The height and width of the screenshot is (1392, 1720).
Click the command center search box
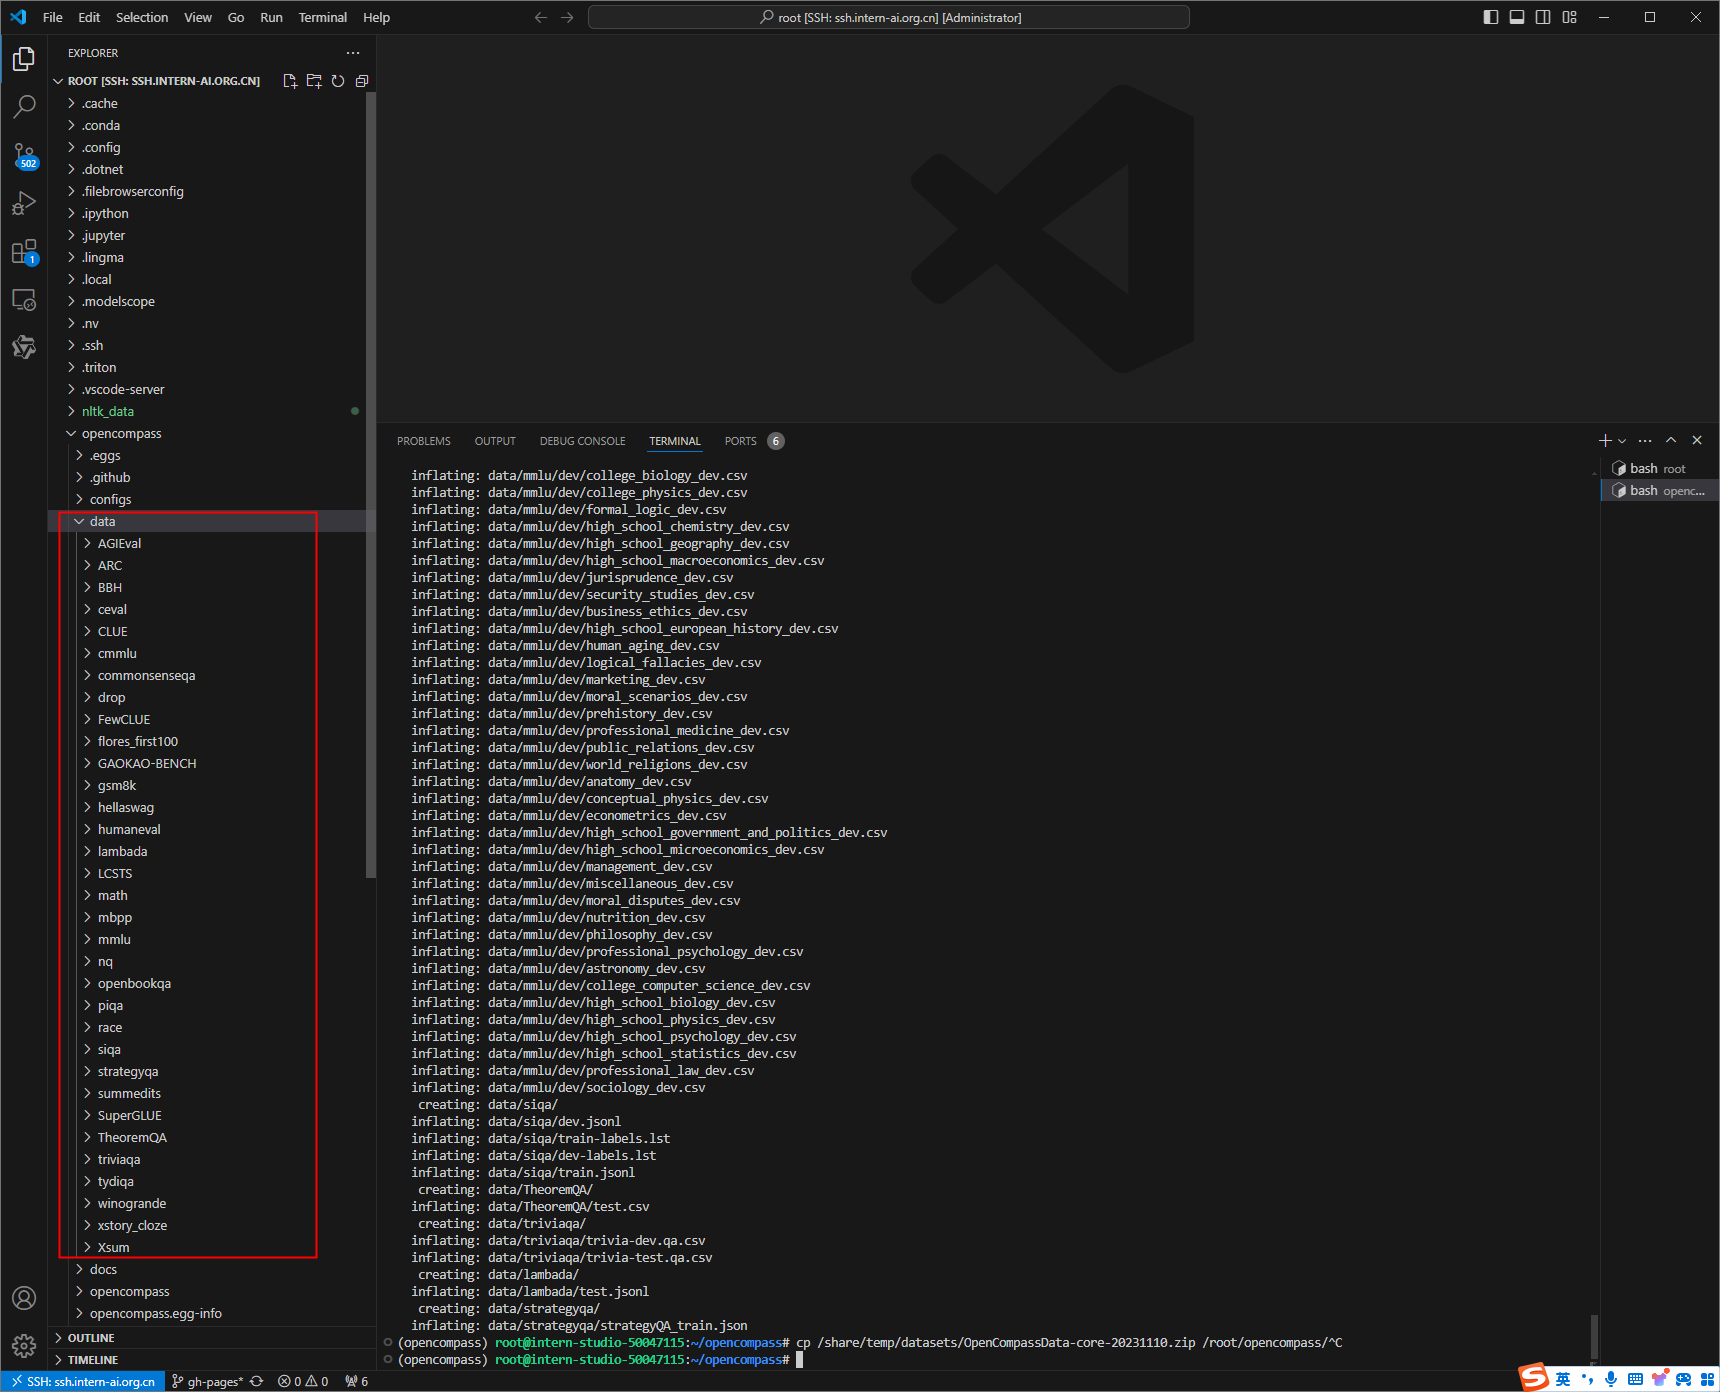point(889,18)
